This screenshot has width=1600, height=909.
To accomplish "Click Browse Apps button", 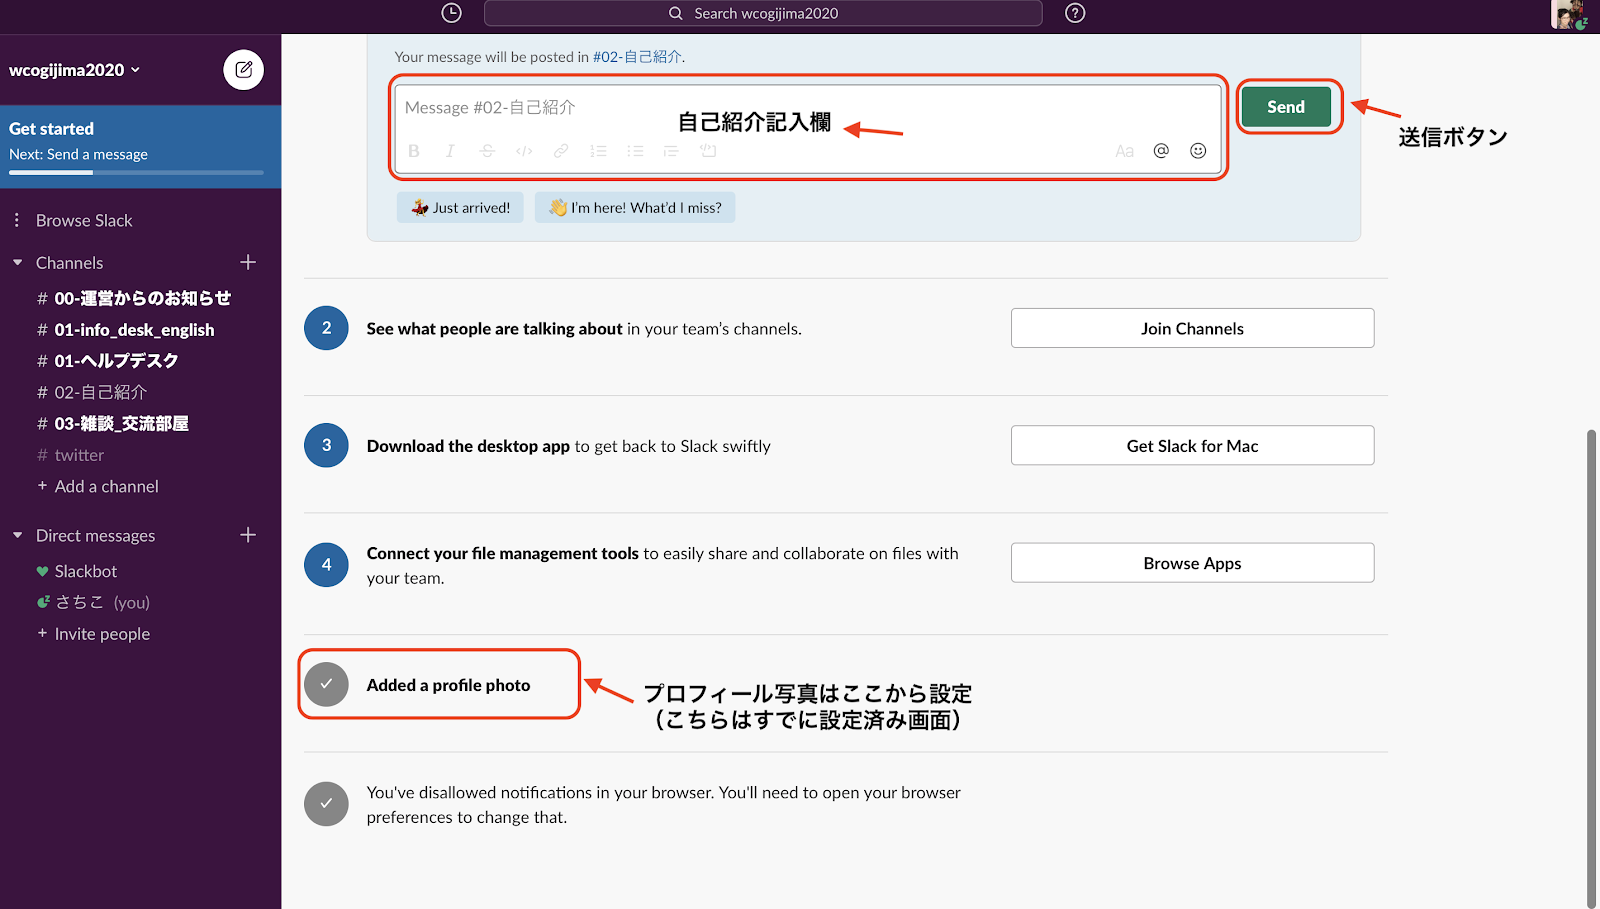I will tap(1192, 563).
